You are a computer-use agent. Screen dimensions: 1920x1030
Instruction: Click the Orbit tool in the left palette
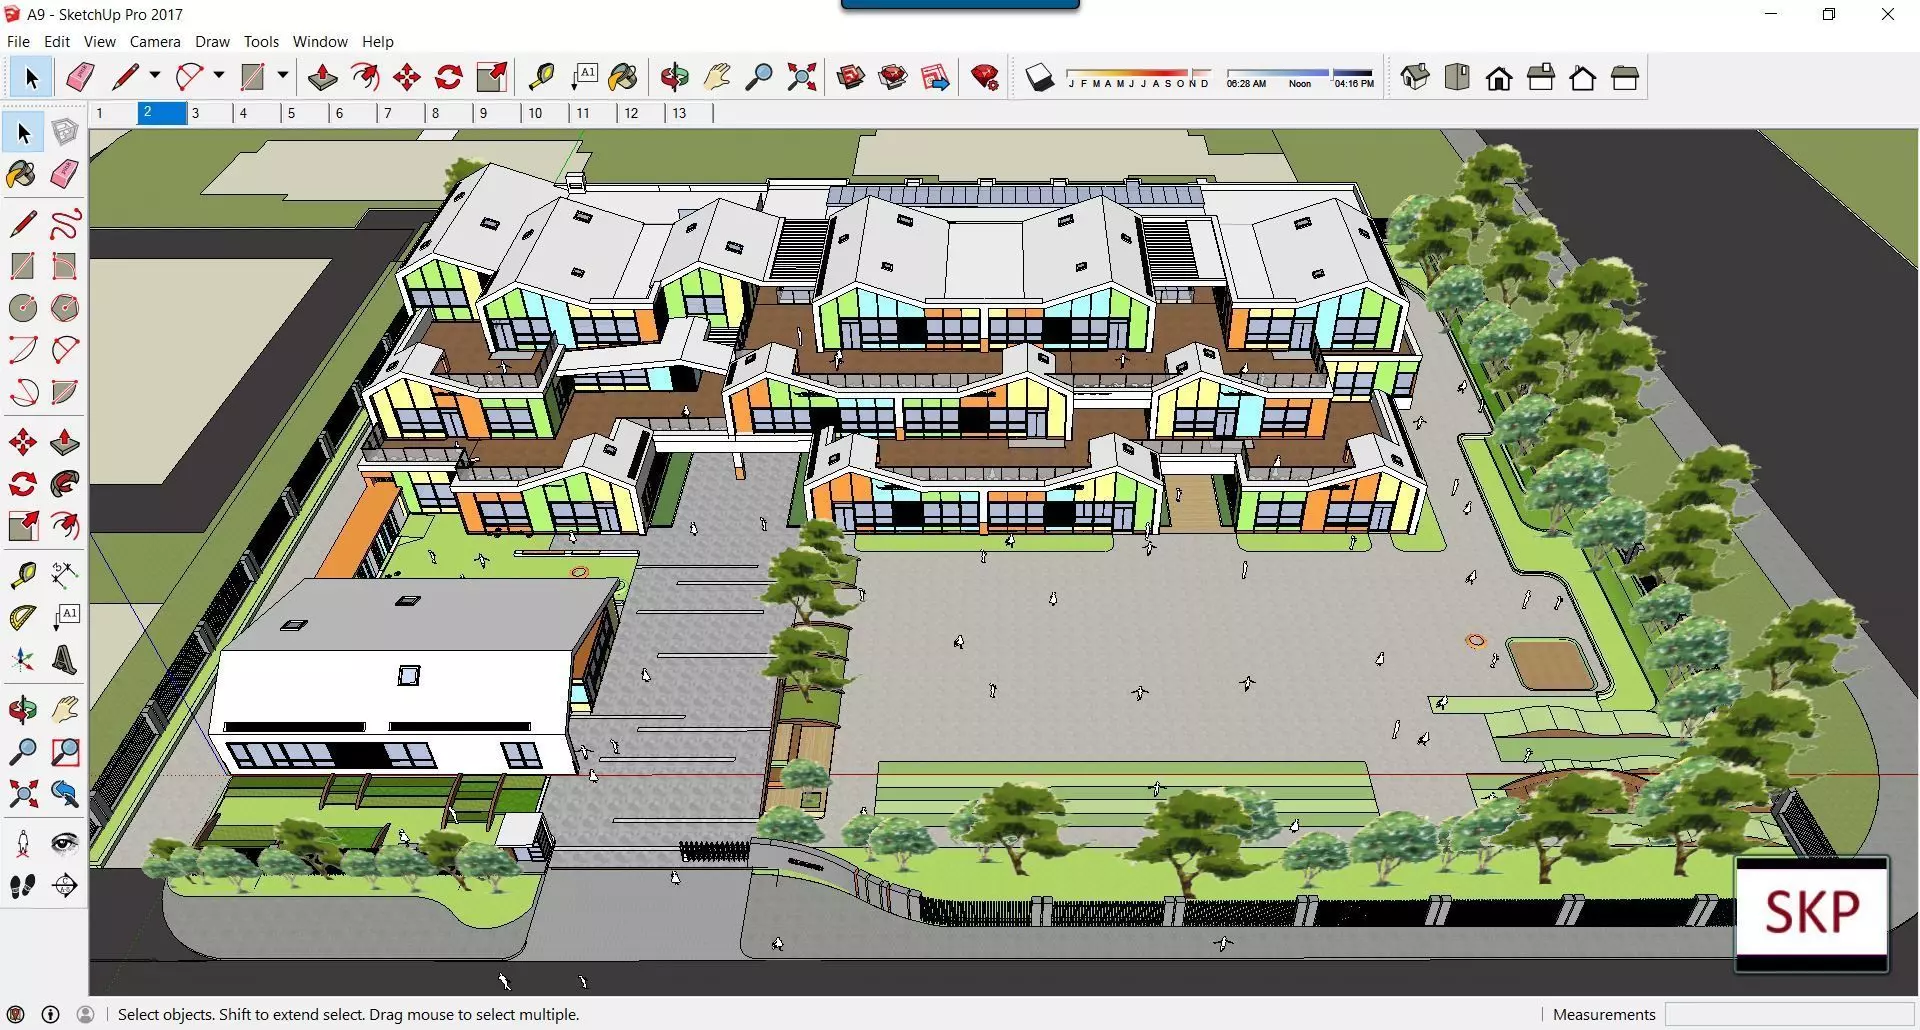(23, 709)
